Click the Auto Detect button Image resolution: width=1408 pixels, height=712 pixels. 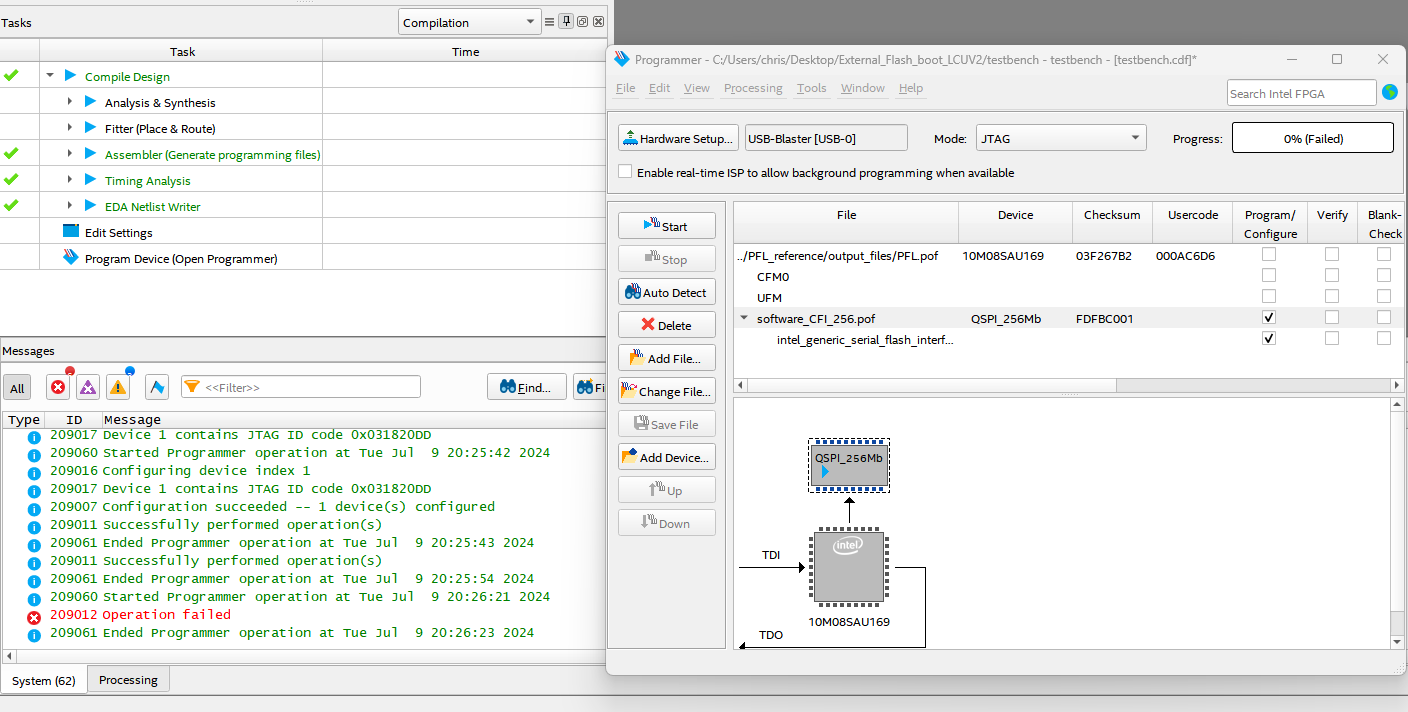pos(667,292)
